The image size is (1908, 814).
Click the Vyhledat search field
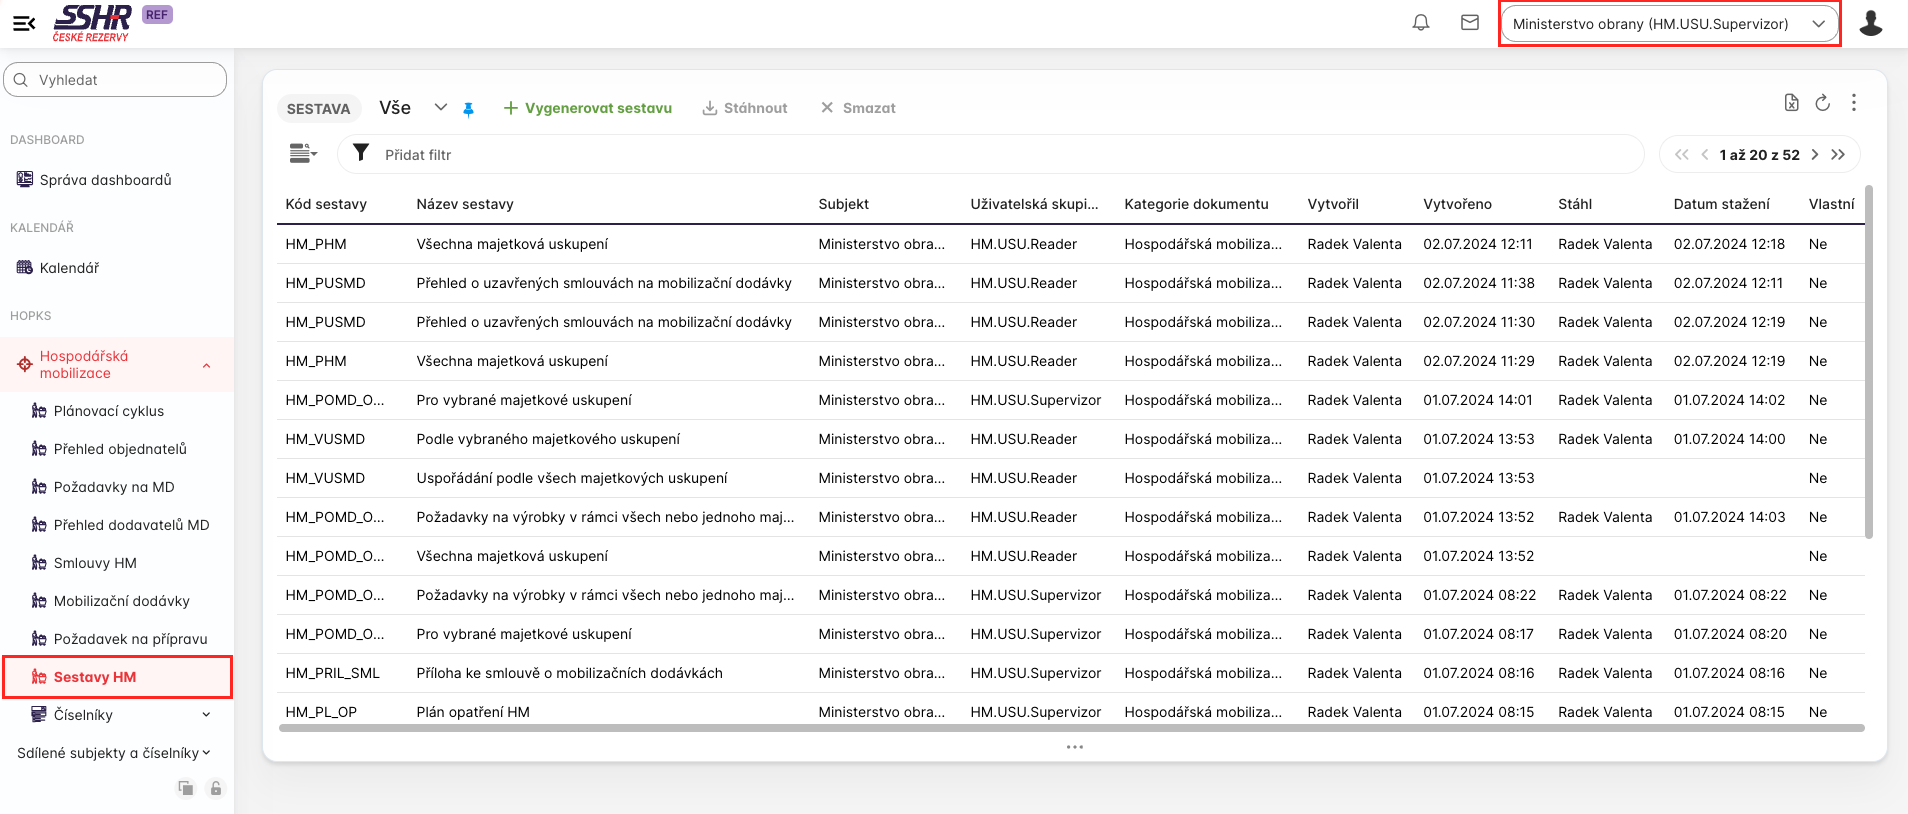coord(115,80)
